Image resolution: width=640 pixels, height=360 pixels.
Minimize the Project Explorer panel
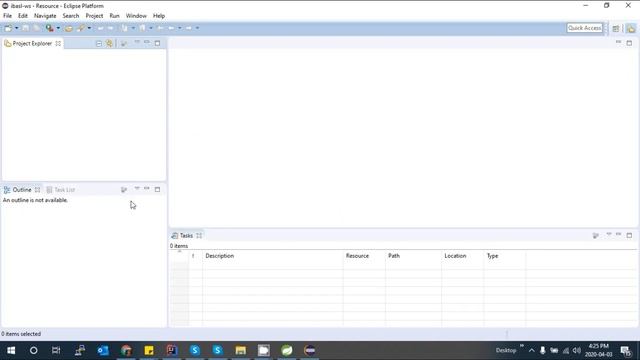[147, 42]
